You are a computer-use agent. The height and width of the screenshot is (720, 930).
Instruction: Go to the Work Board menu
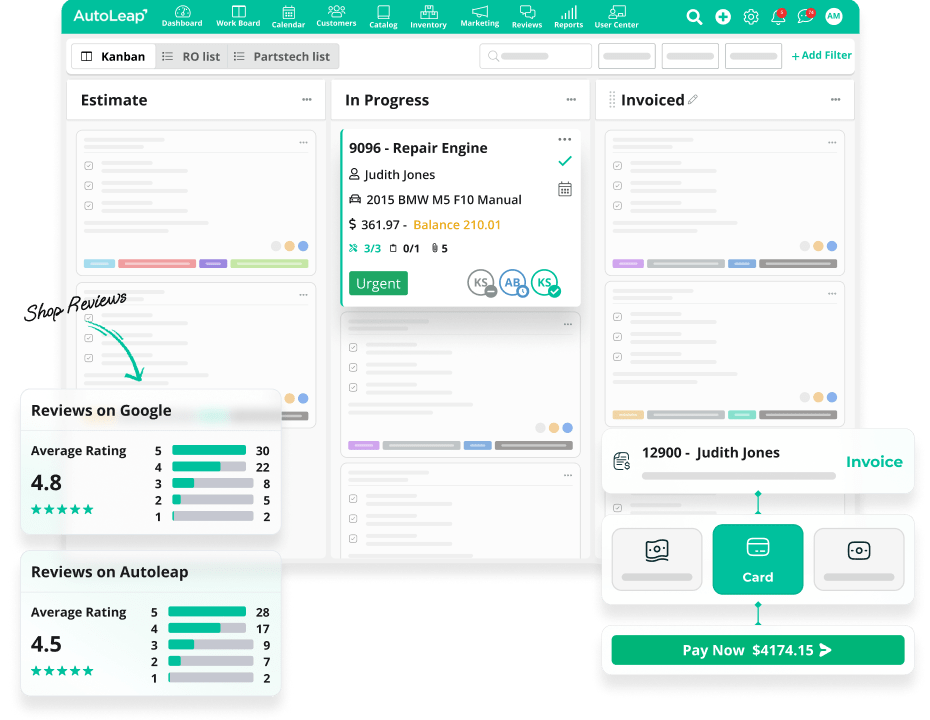pos(238,16)
